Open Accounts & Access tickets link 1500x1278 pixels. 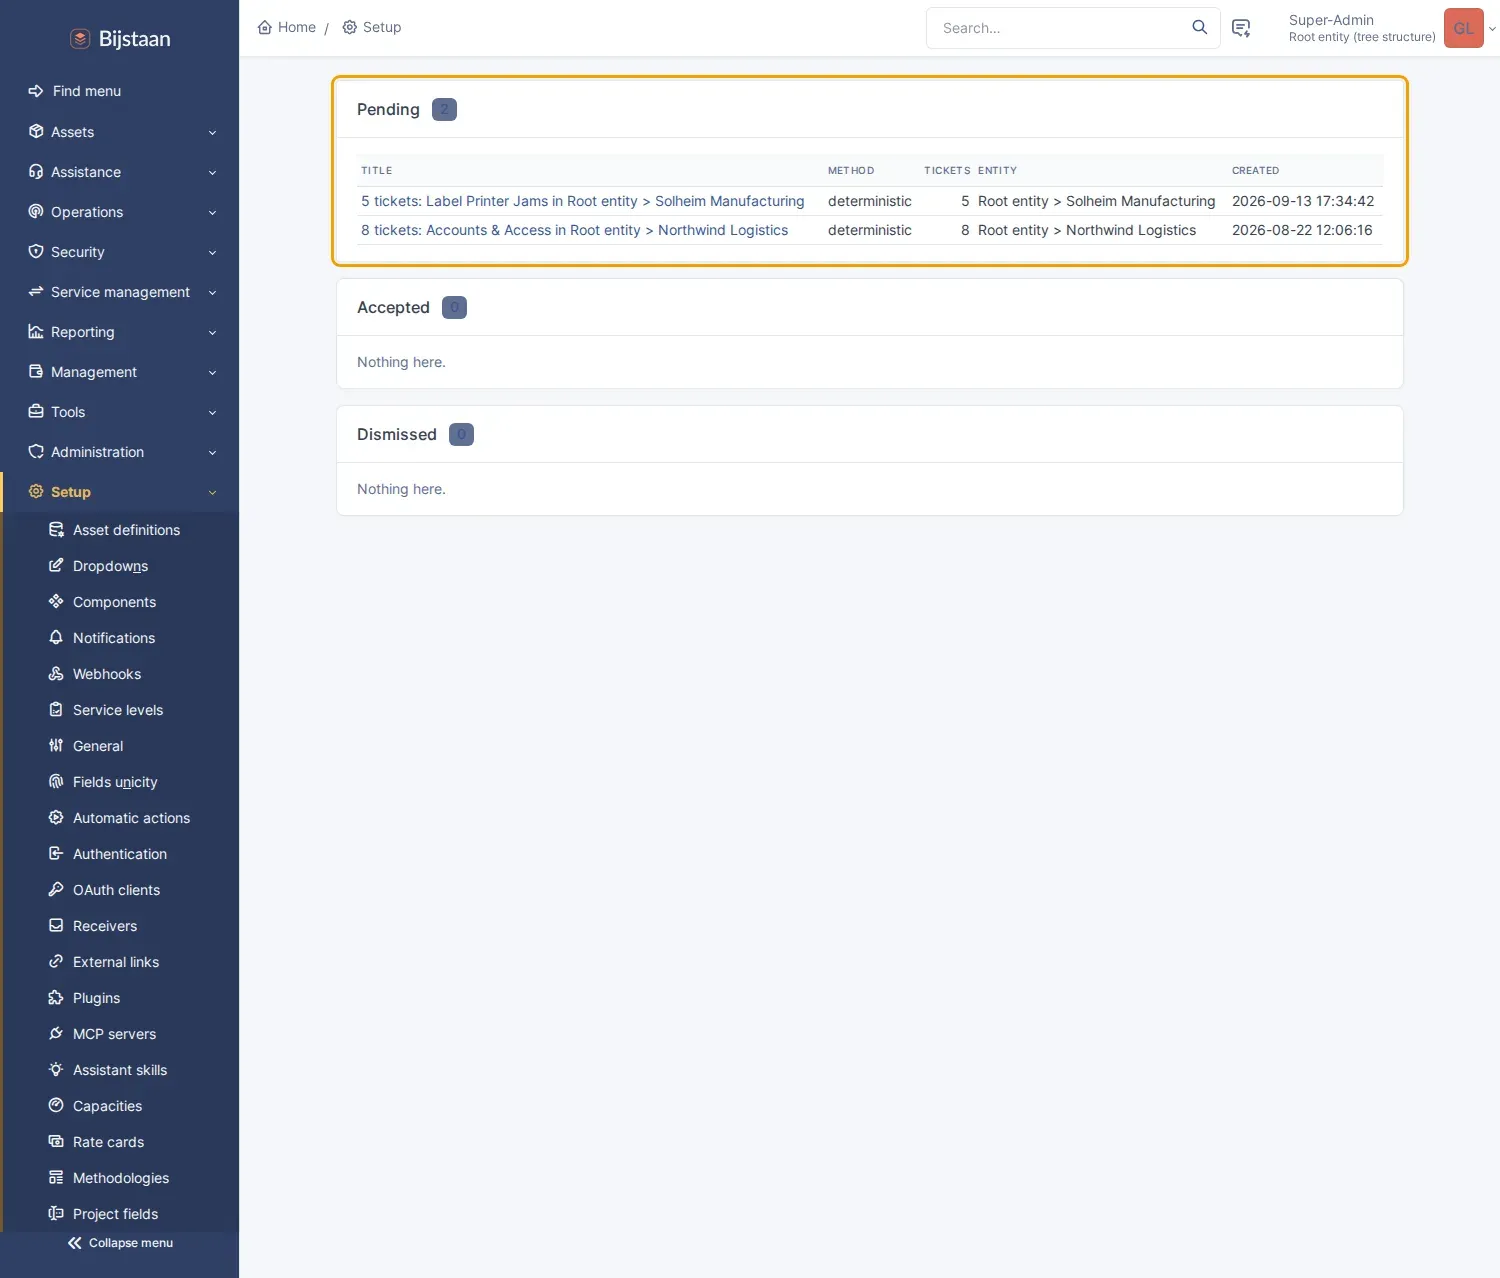pyautogui.click(x=574, y=230)
